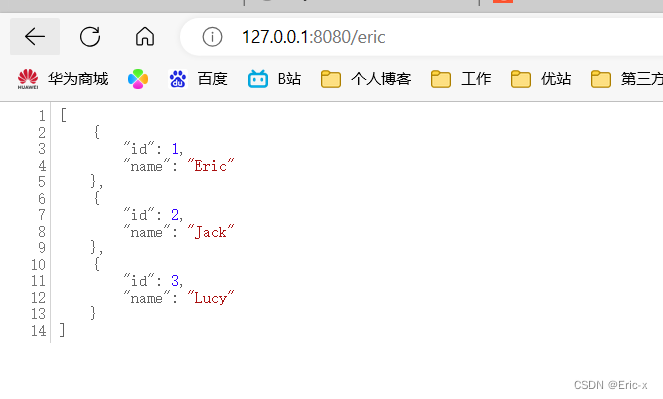663x399 pixels.
Task: Click the id value 2
Action: point(175,215)
